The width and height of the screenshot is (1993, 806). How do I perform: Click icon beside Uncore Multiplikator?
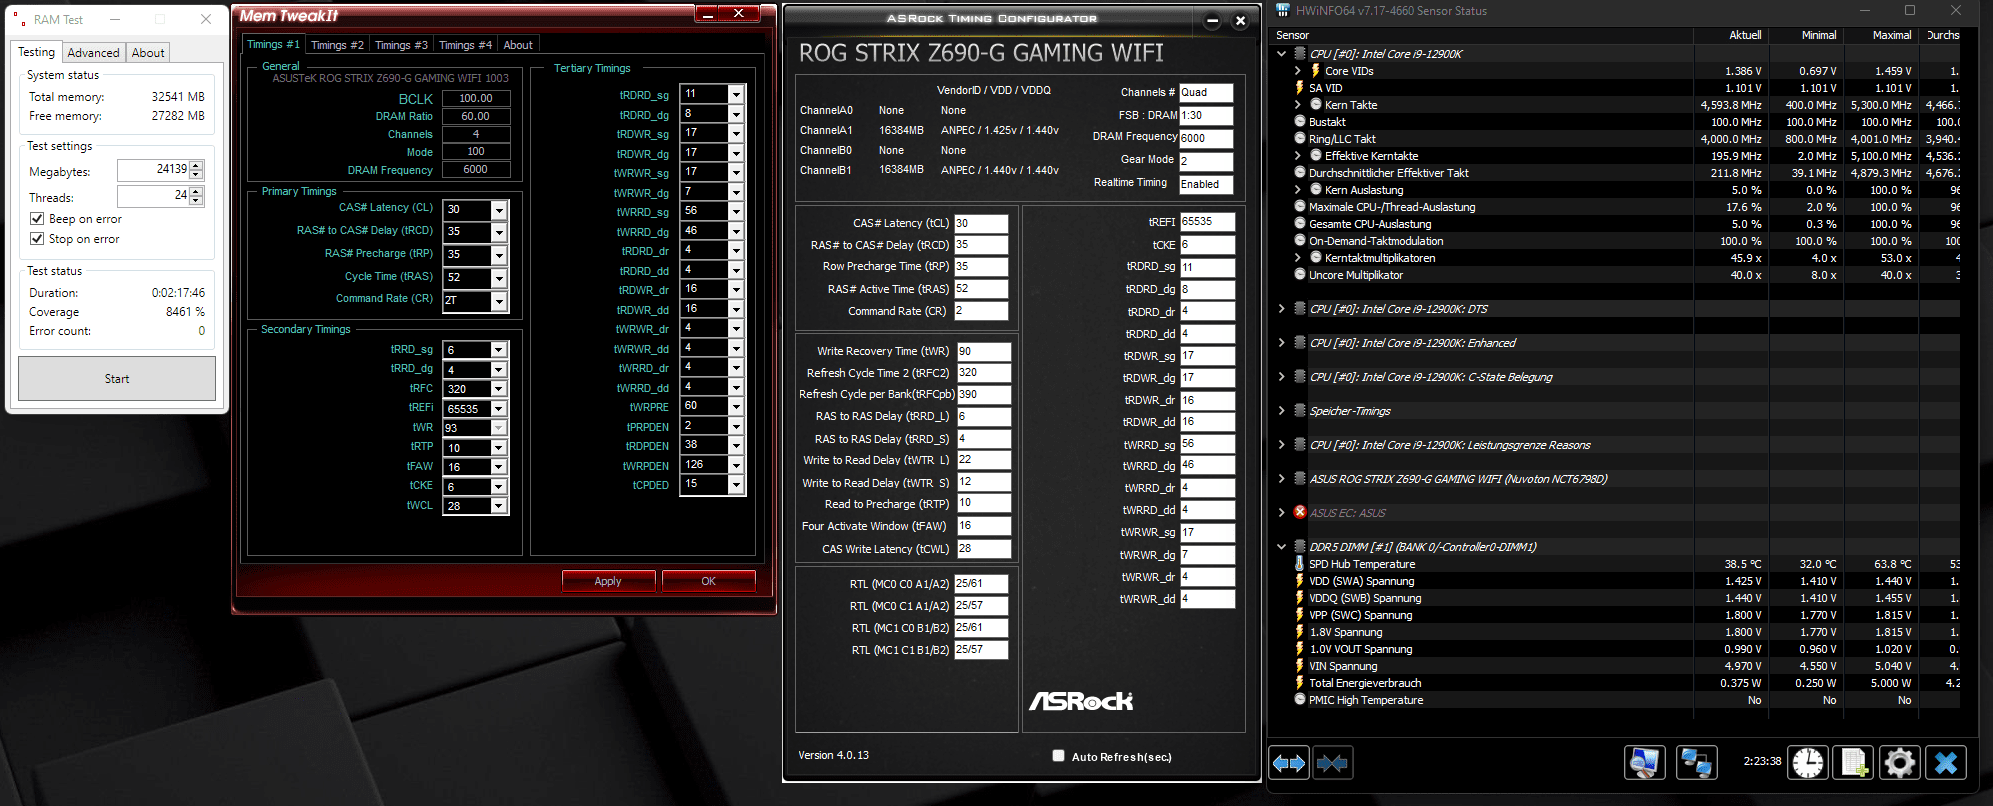click(1299, 274)
